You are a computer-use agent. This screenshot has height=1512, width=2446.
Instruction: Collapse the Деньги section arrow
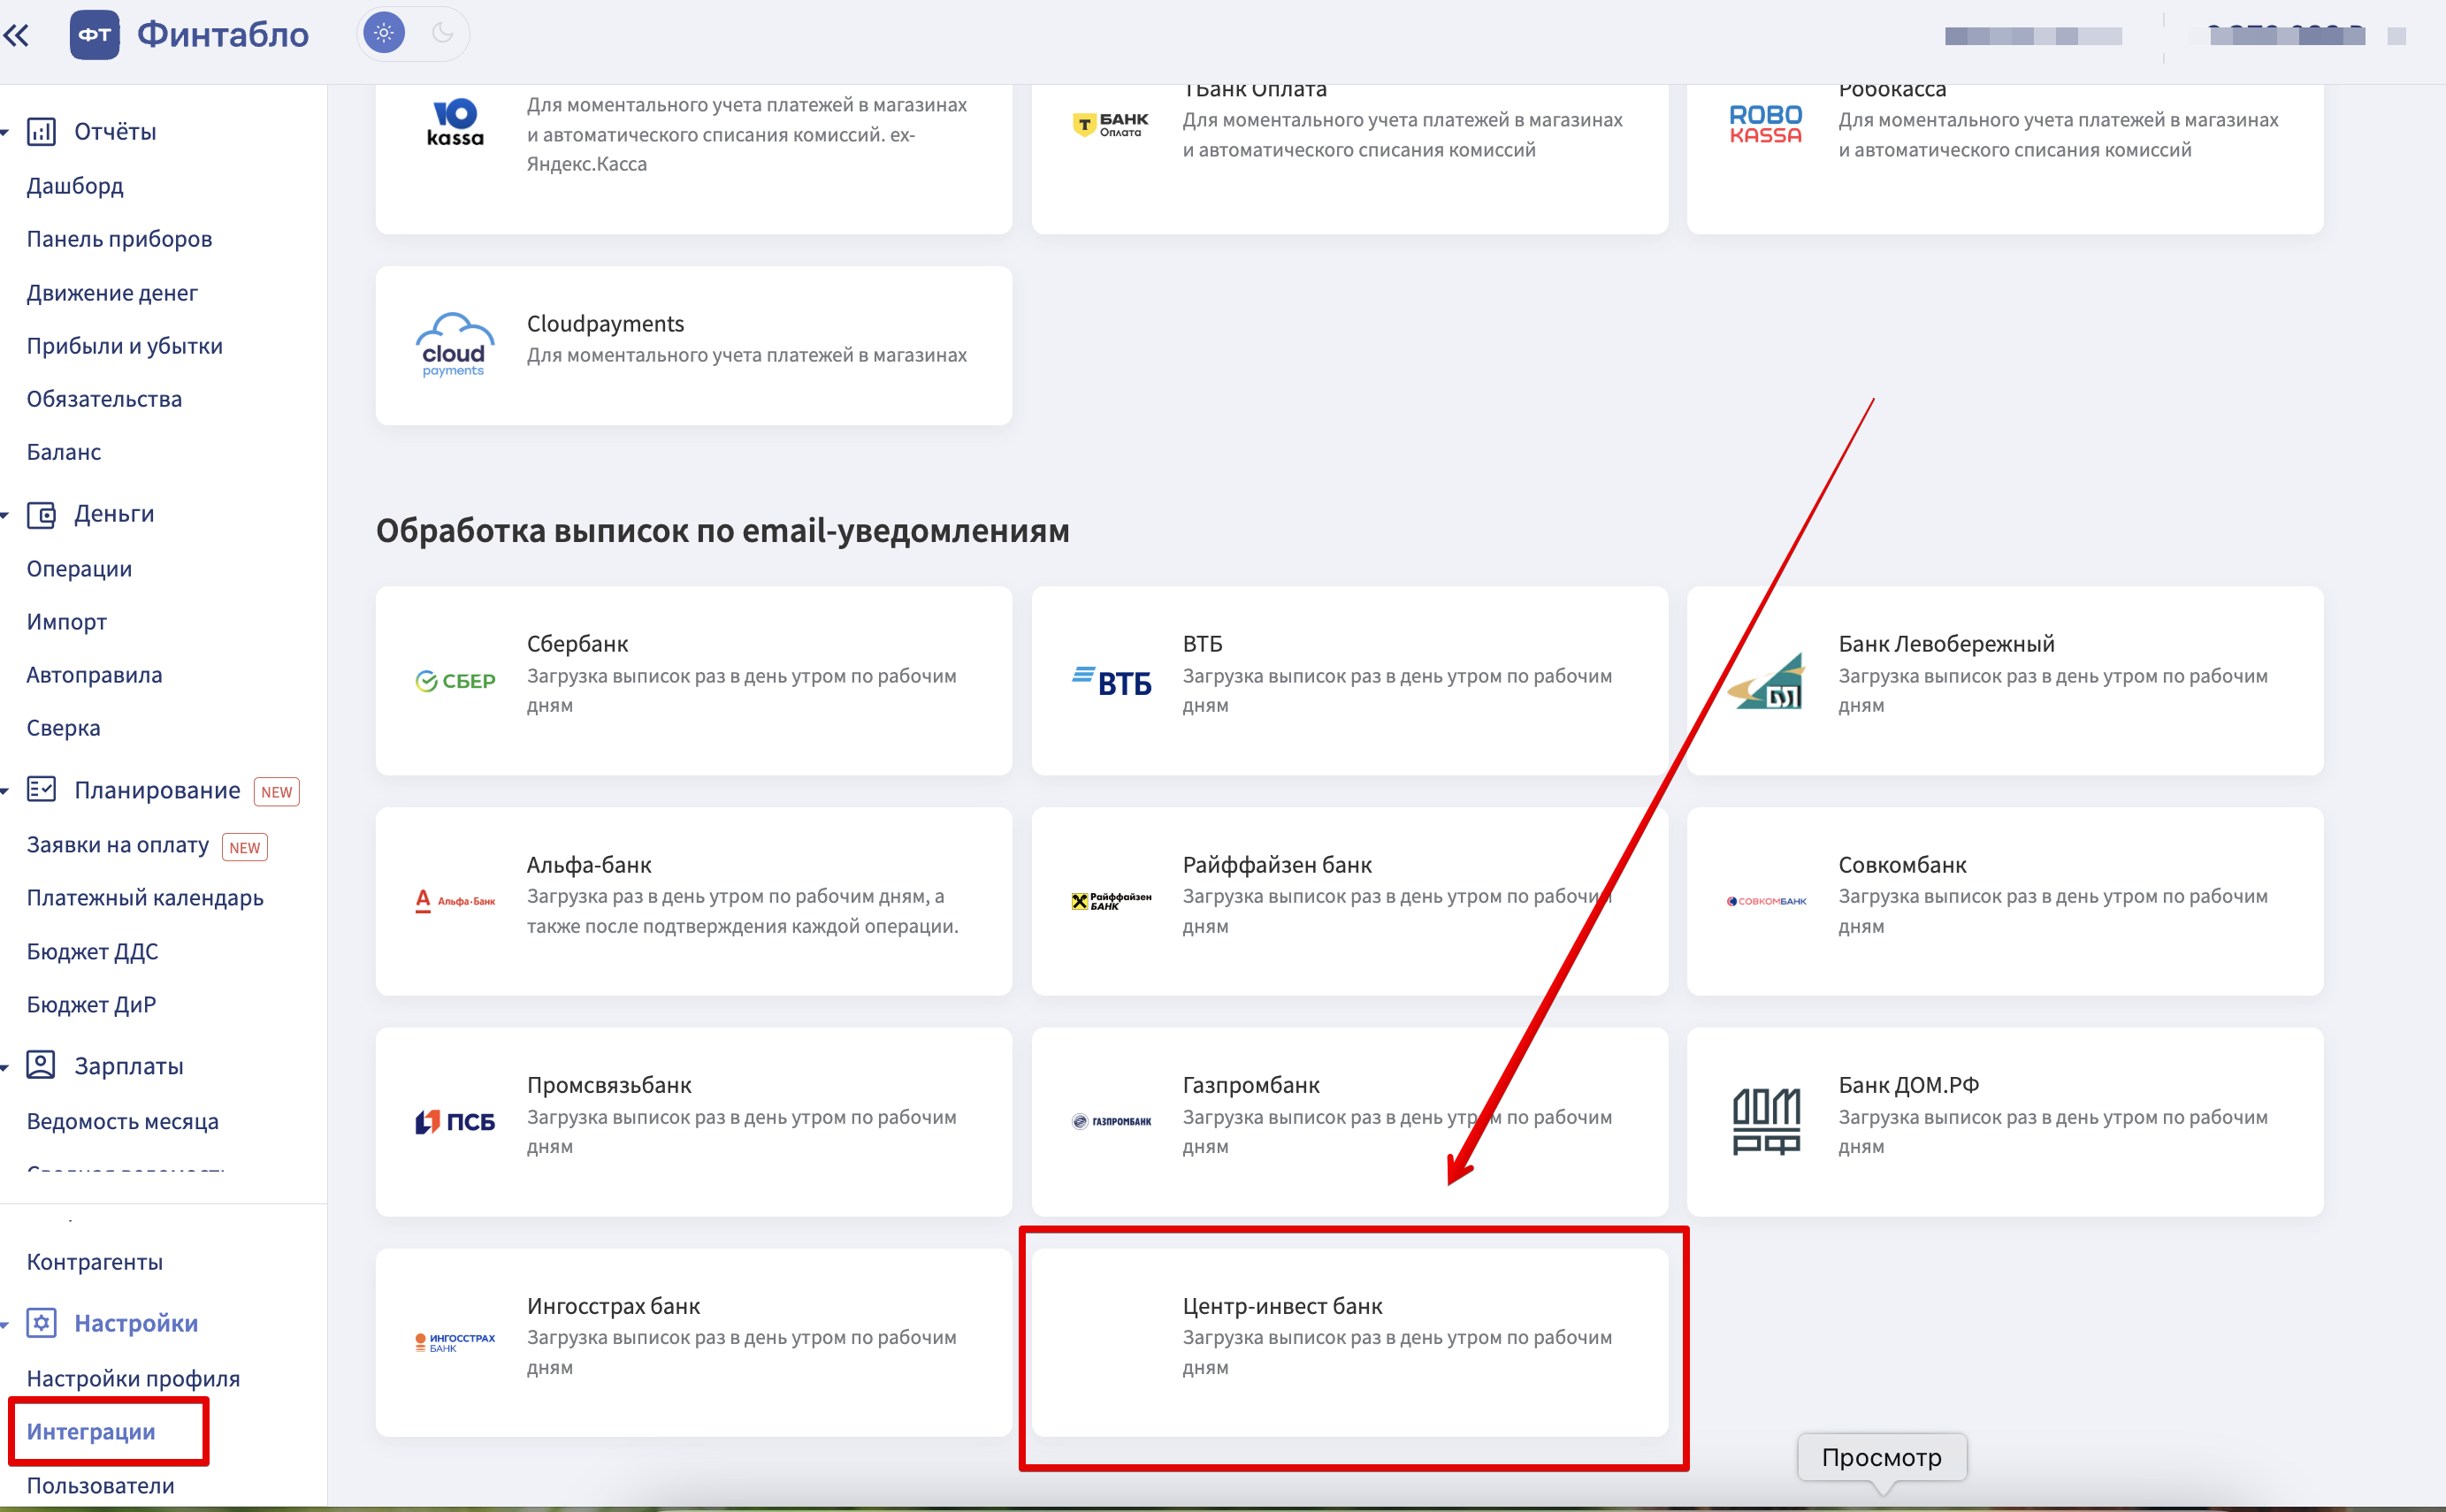point(5,515)
